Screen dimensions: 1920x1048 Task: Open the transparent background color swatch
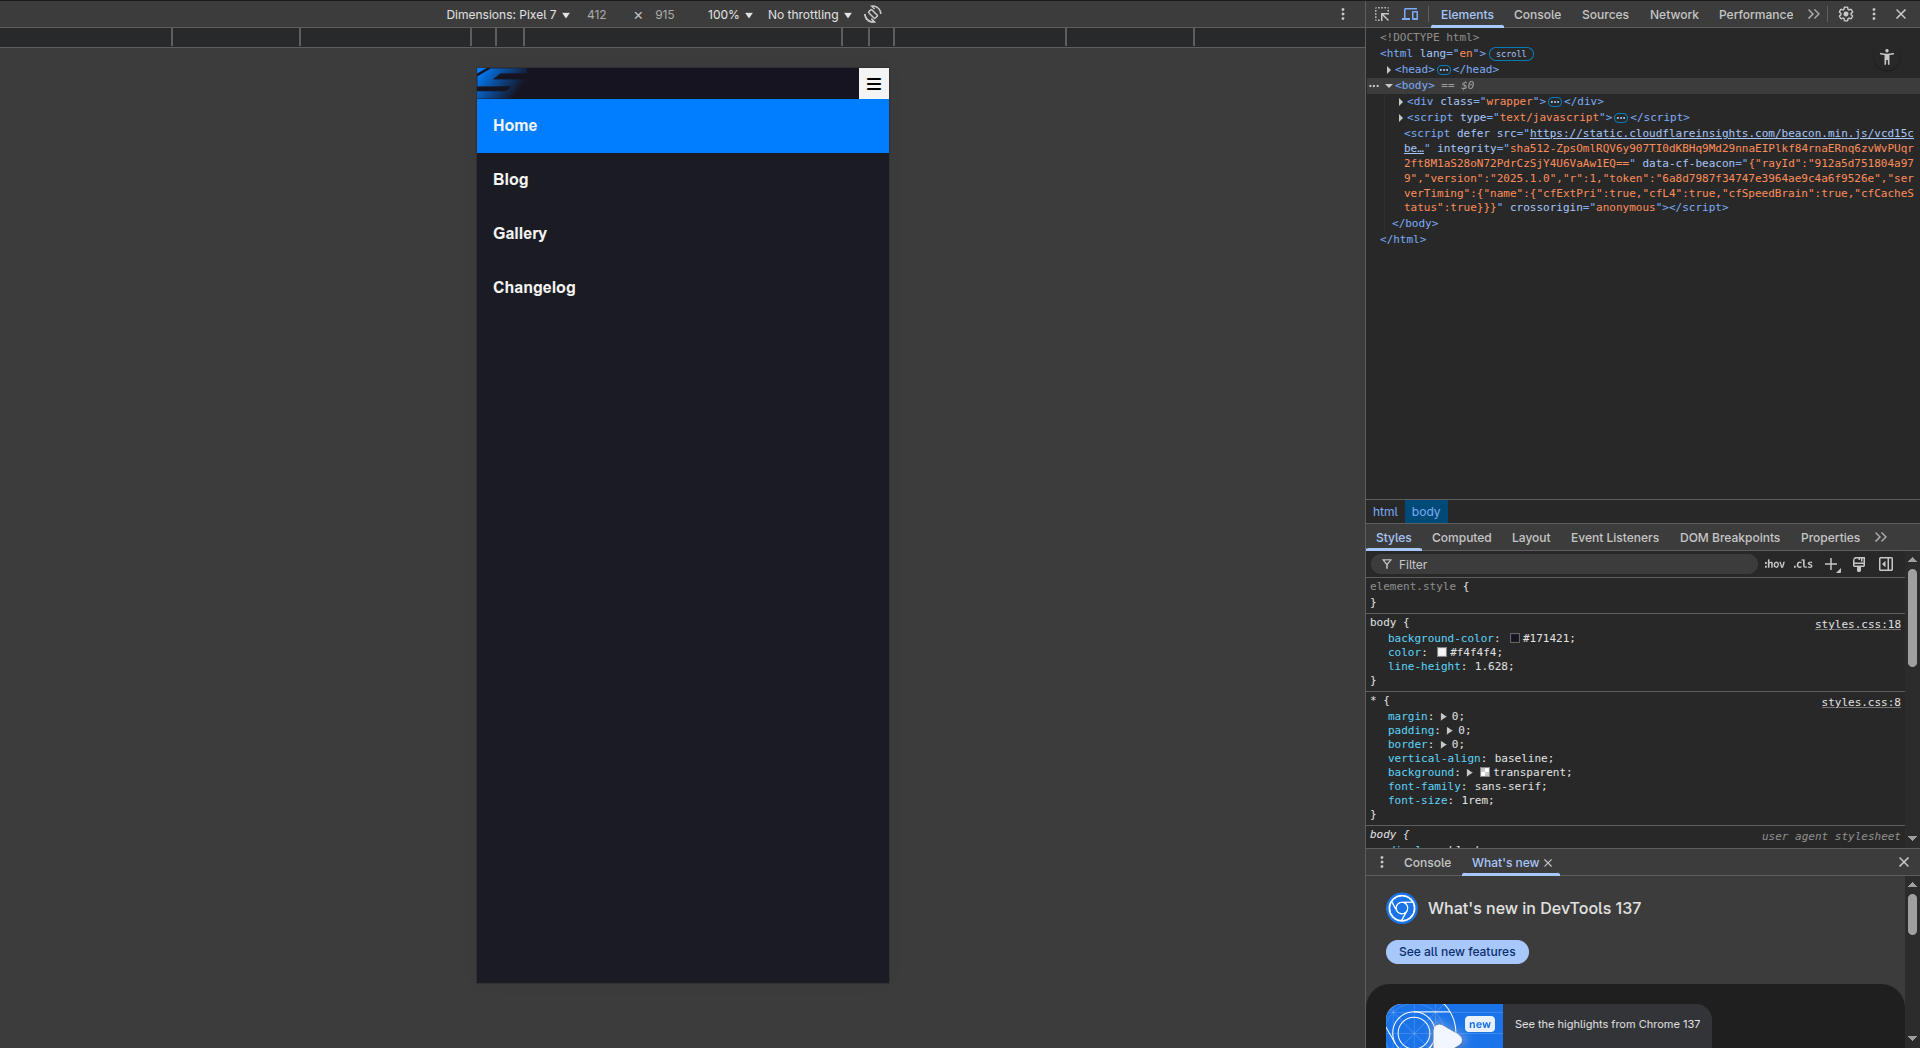tap(1485, 773)
